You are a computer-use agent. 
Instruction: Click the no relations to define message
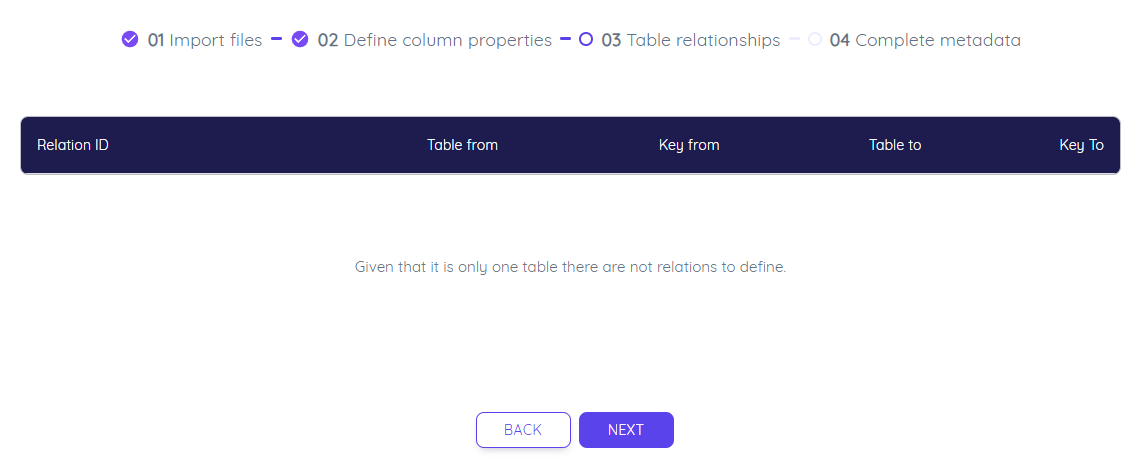click(x=570, y=267)
